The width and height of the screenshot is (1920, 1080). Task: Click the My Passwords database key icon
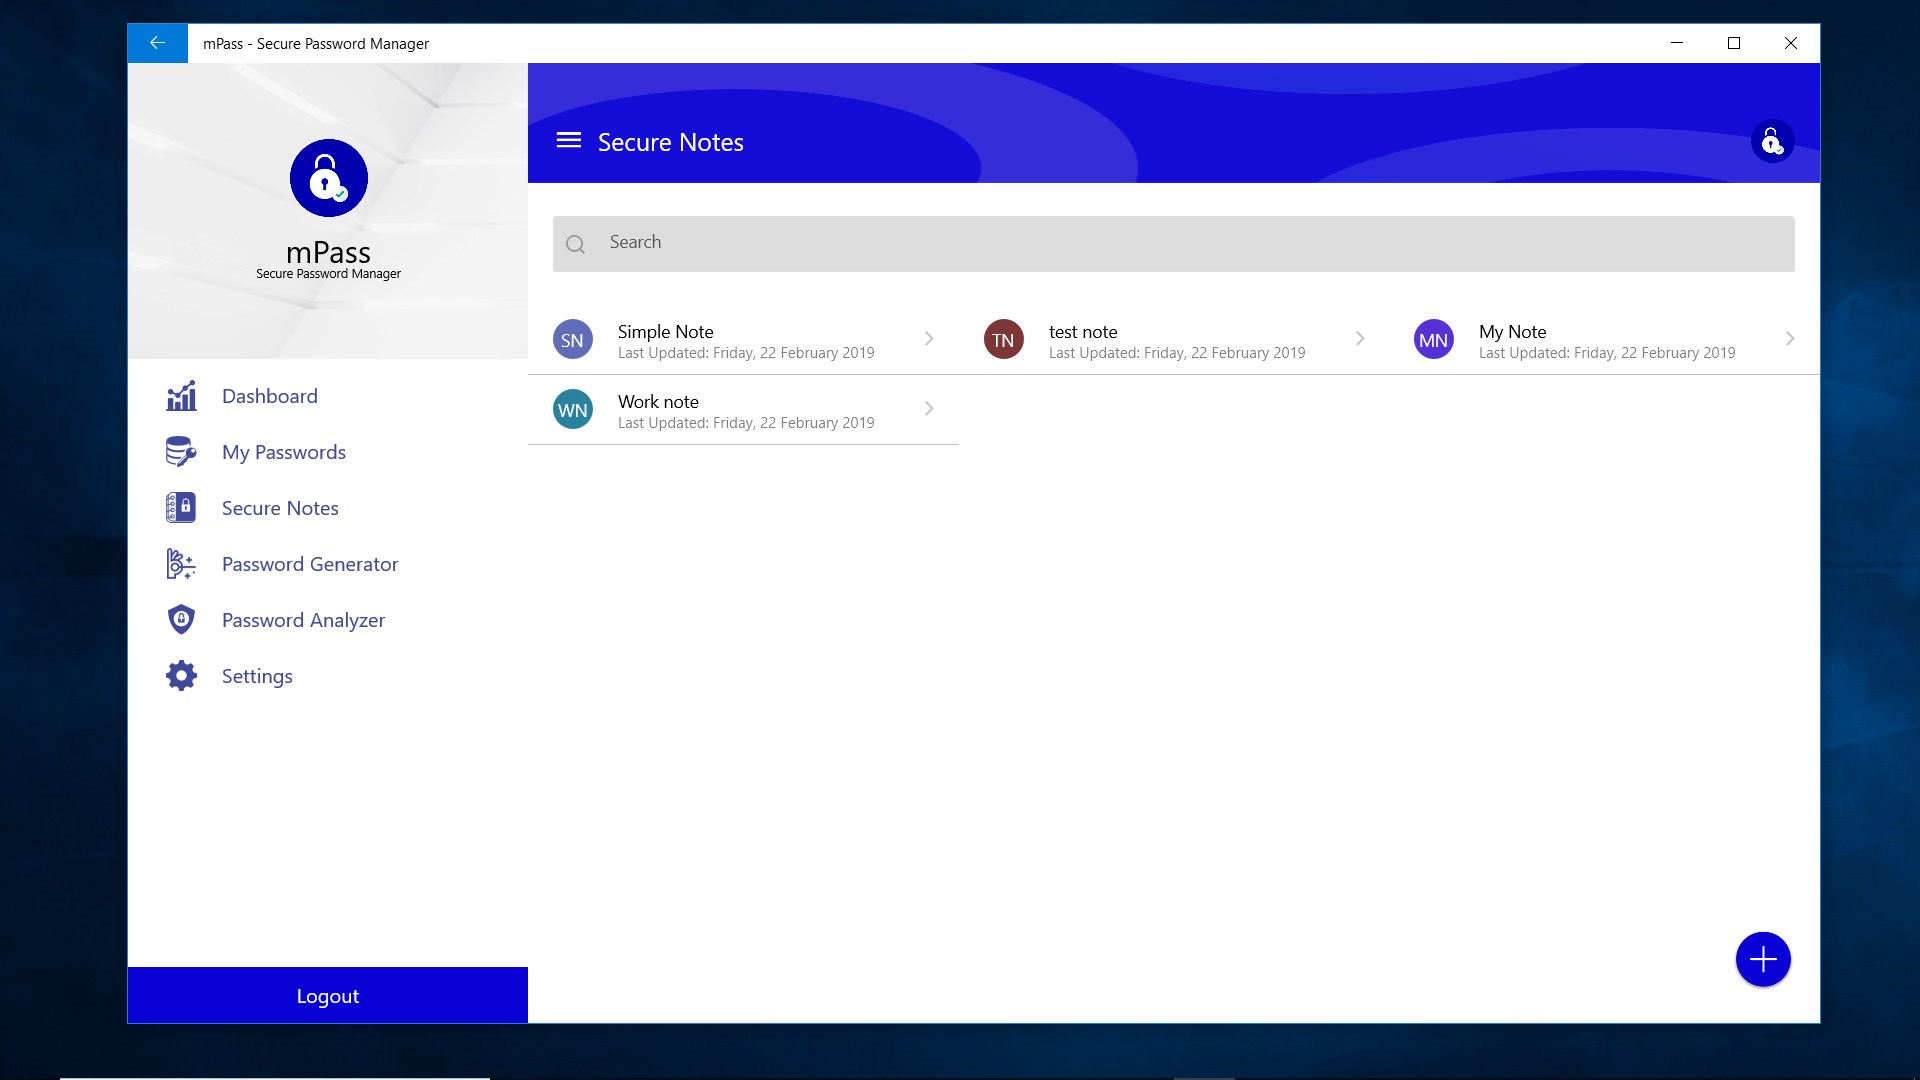coord(181,452)
